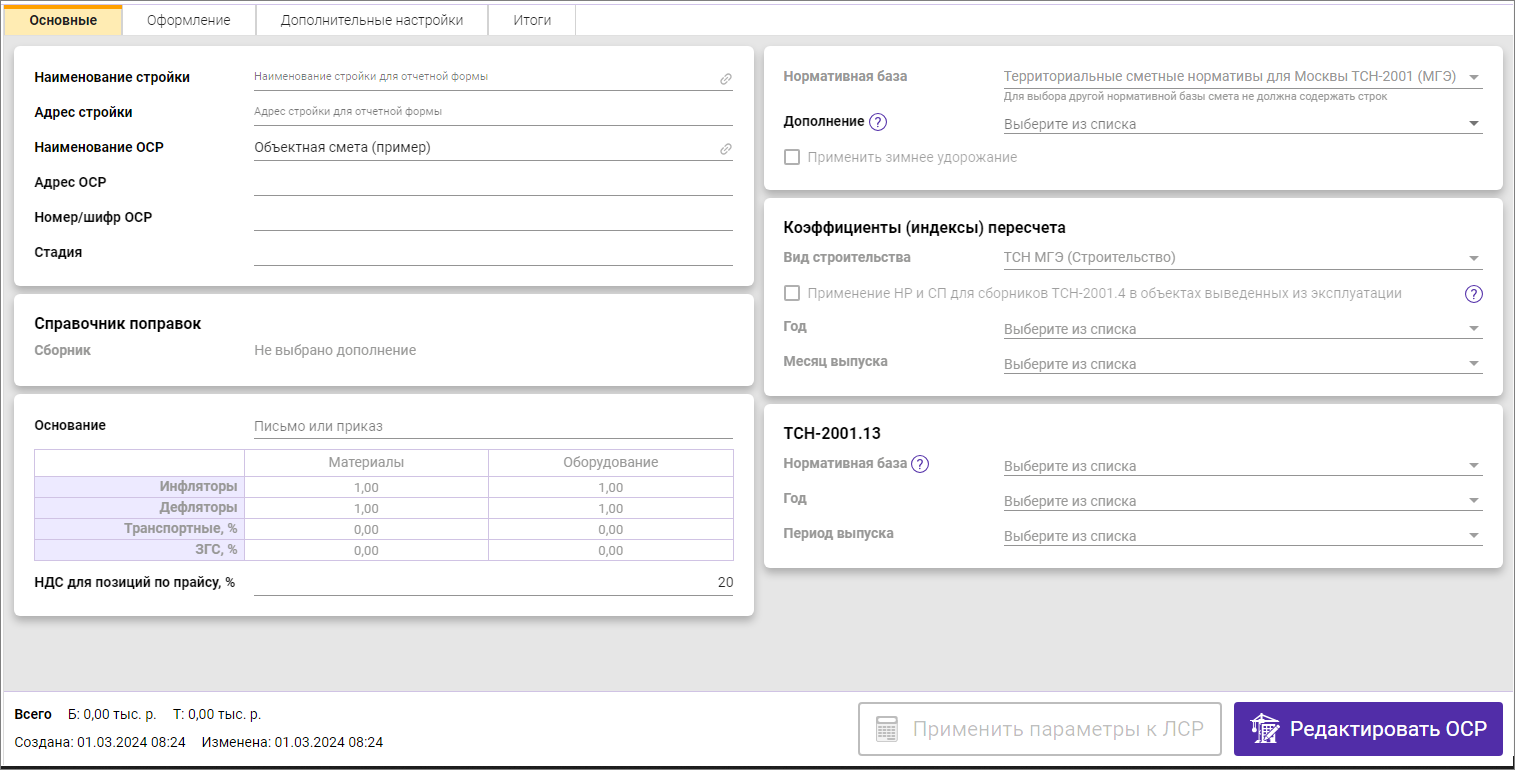Open help icon beside ТСН-2001.13 Нормативная база
1515x770 pixels.
[x=920, y=464]
